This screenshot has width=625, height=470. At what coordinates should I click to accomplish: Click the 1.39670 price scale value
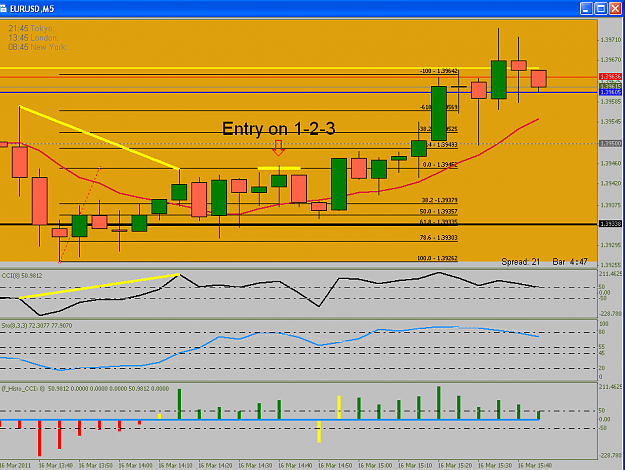pyautogui.click(x=611, y=60)
